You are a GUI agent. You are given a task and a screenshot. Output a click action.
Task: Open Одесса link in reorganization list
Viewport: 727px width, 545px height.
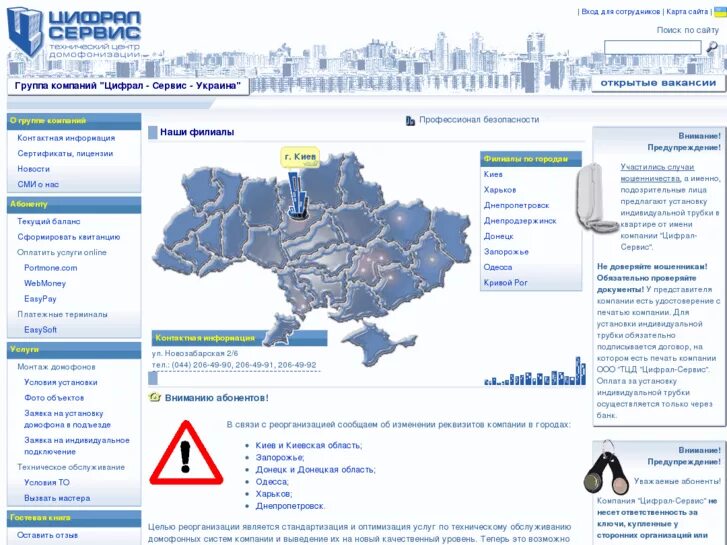click(x=272, y=482)
